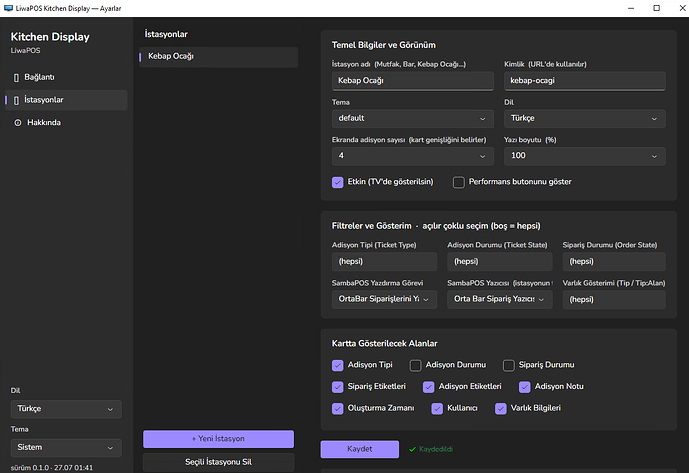Viewport: 689px width, 473px height.
Task: Click Temel Bilgiler ve Görünüm heading
Action: 384,45
